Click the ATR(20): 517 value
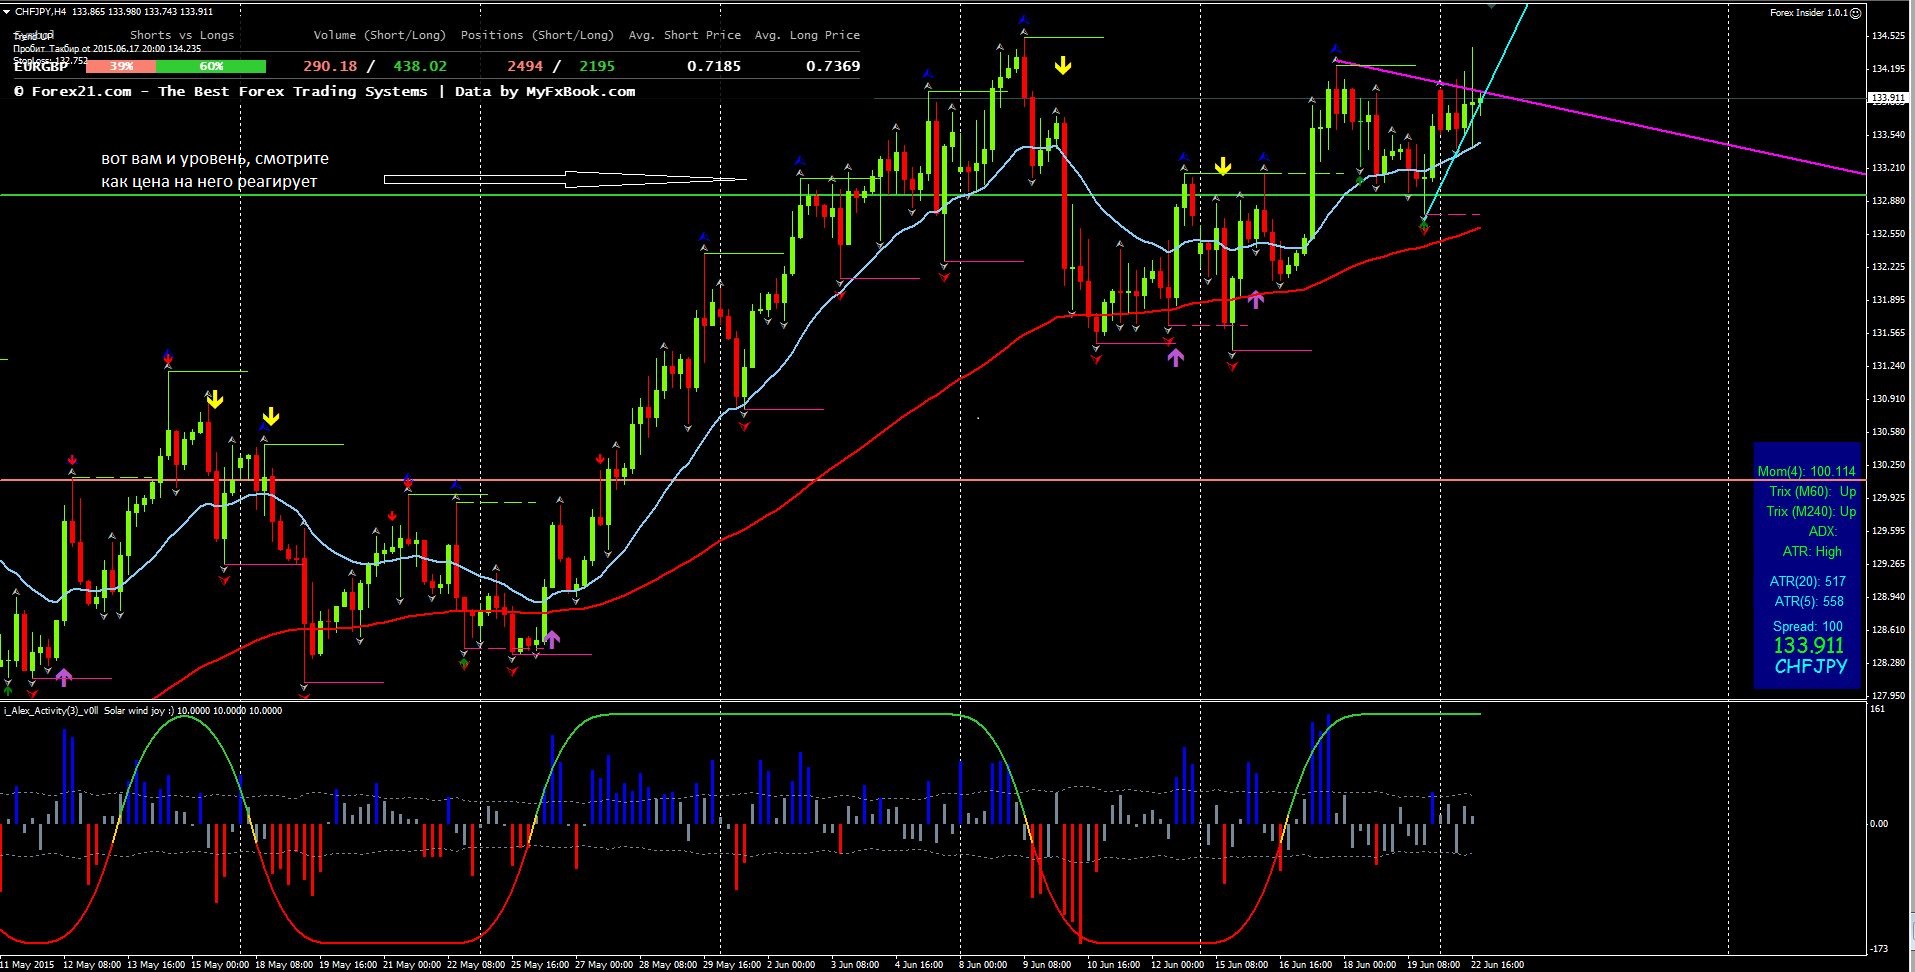Screen dimensions: 1915x972 (1807, 581)
